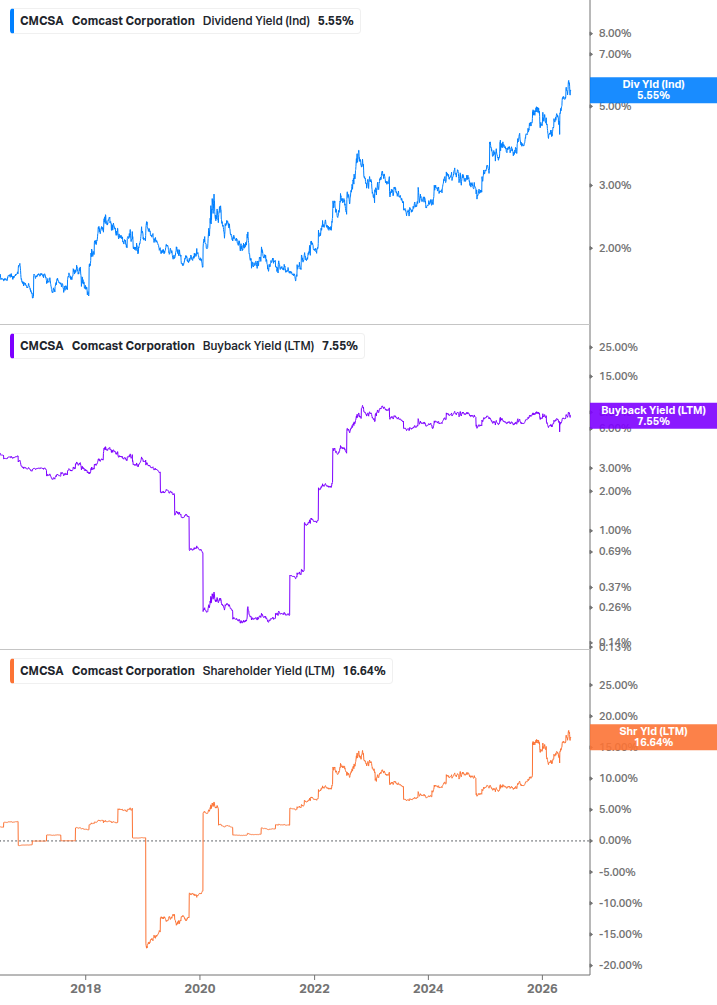Click the 7.55% value in buyback yield legend
This screenshot has width=717, height=1005.
[340, 345]
